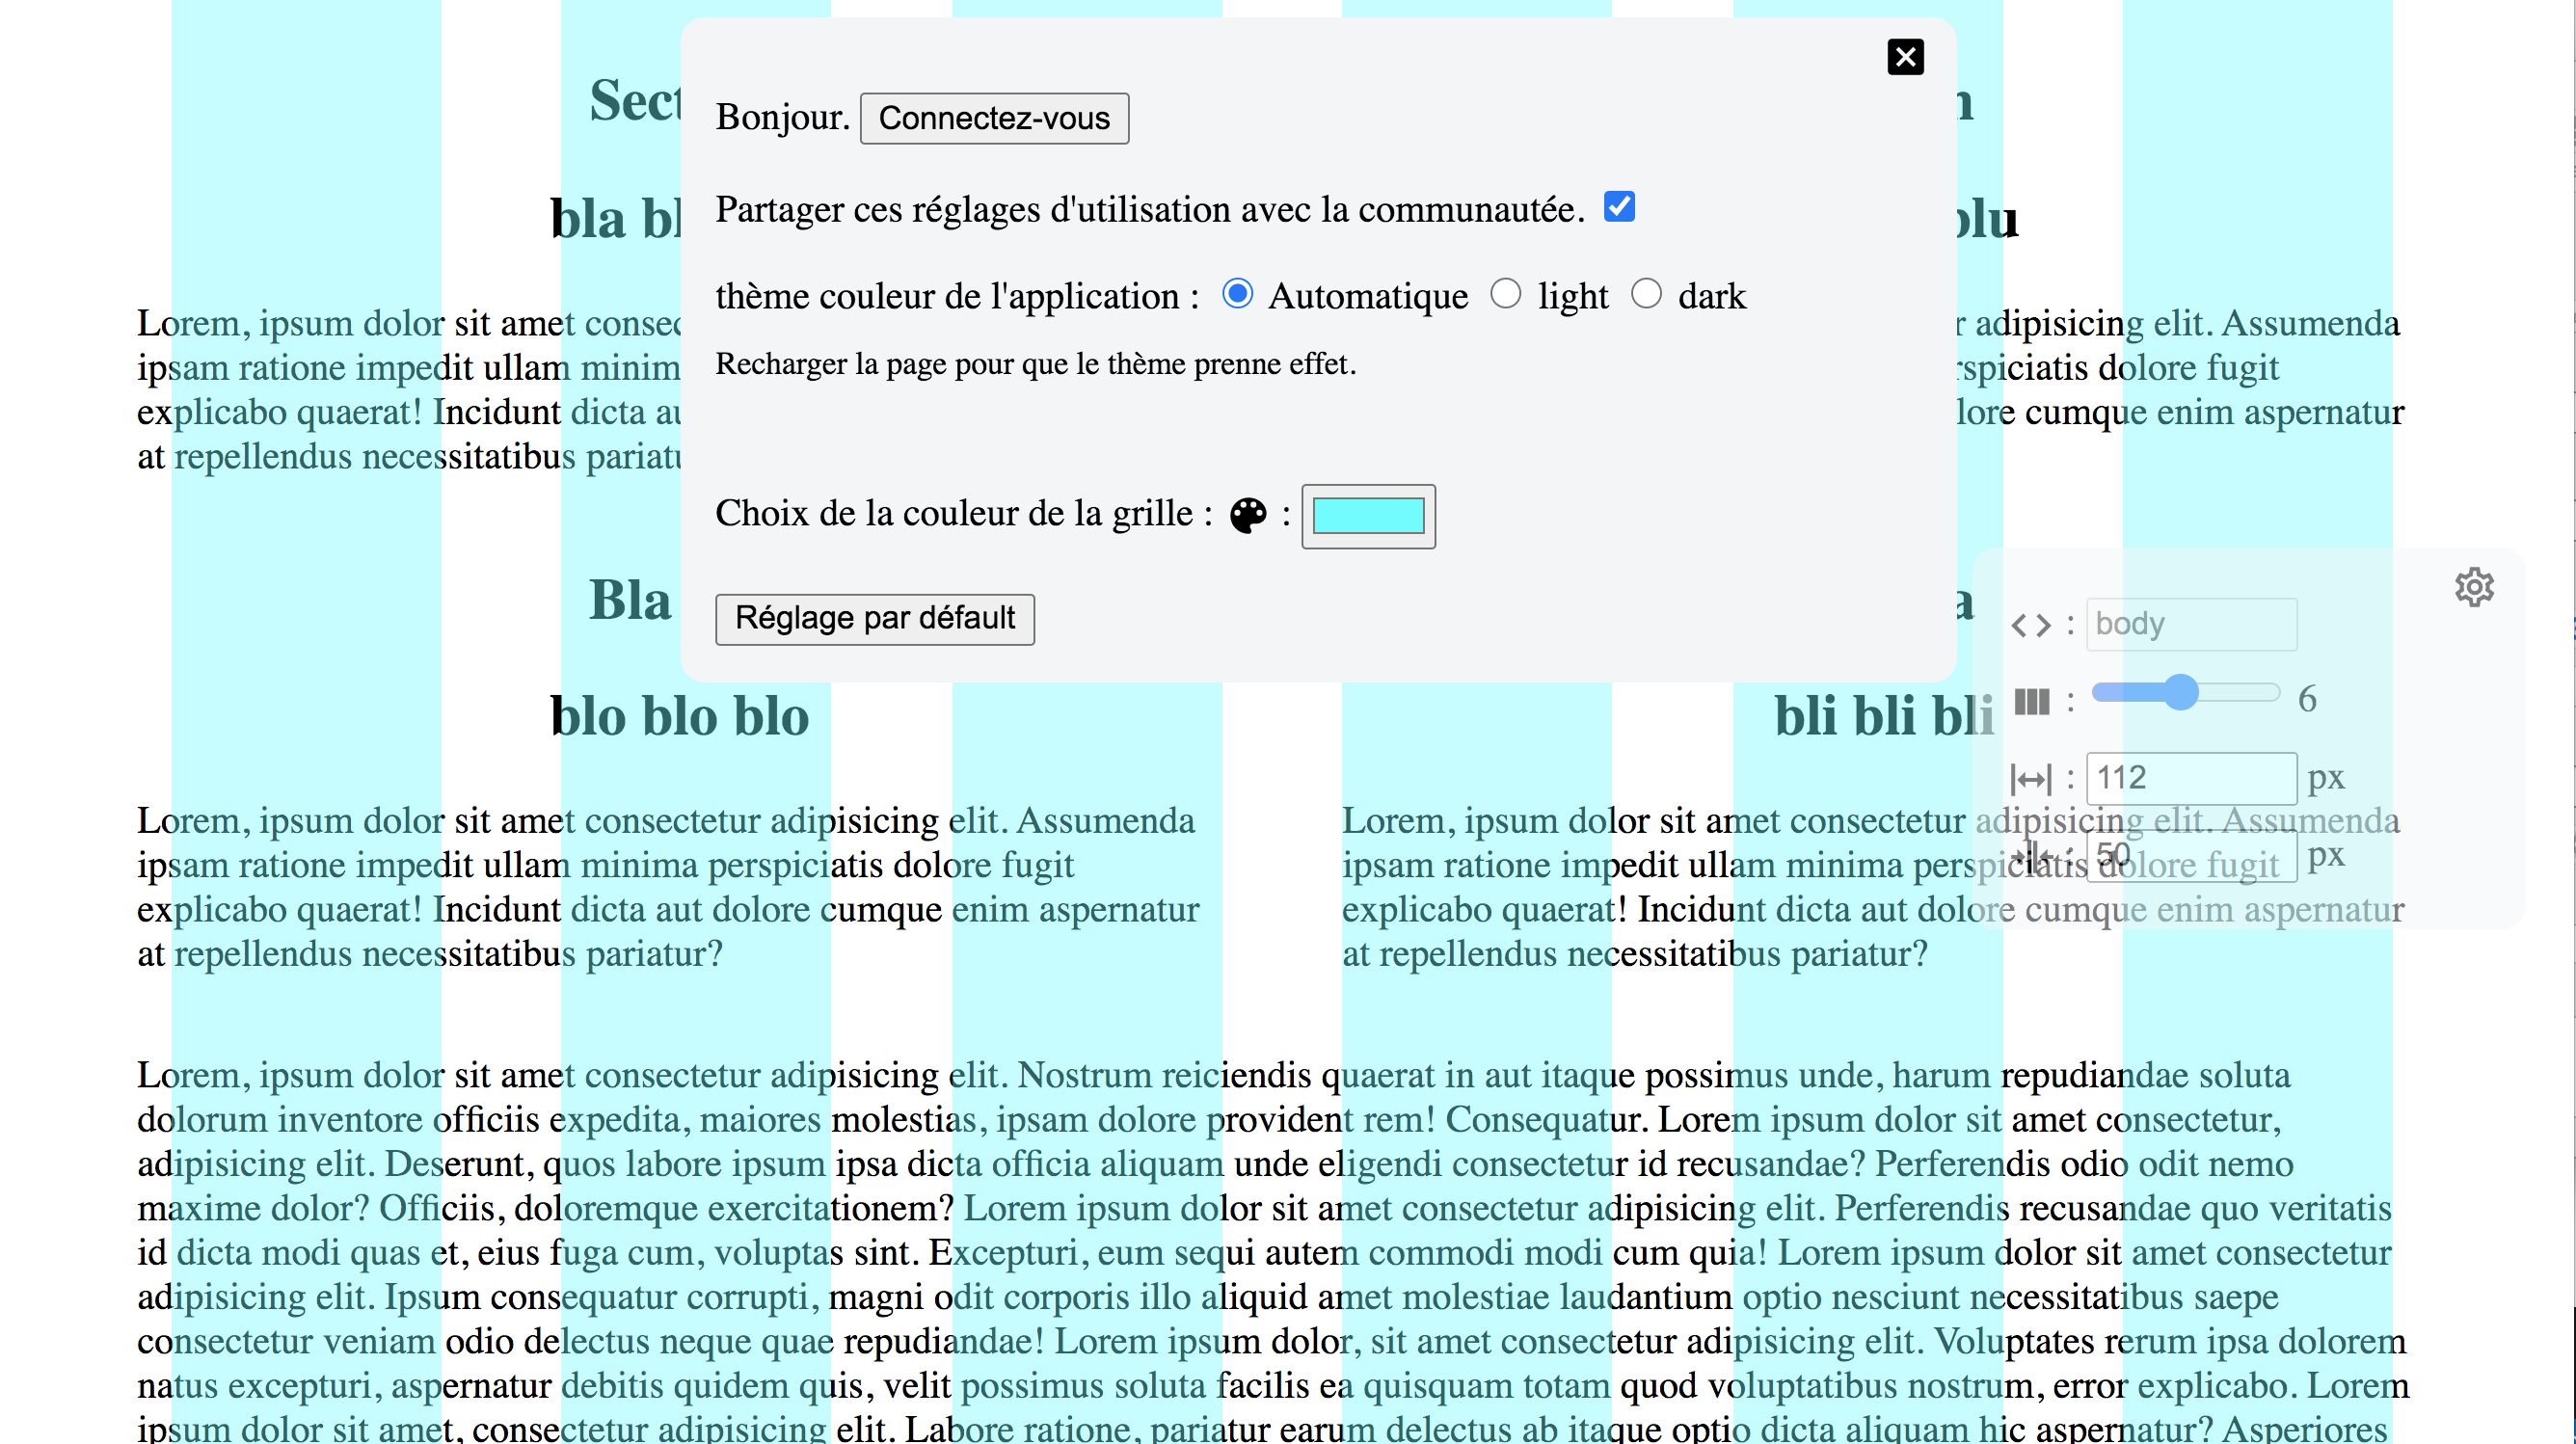Click the code brackets selector icon
Image resolution: width=2576 pixels, height=1444 pixels.
tap(2030, 626)
